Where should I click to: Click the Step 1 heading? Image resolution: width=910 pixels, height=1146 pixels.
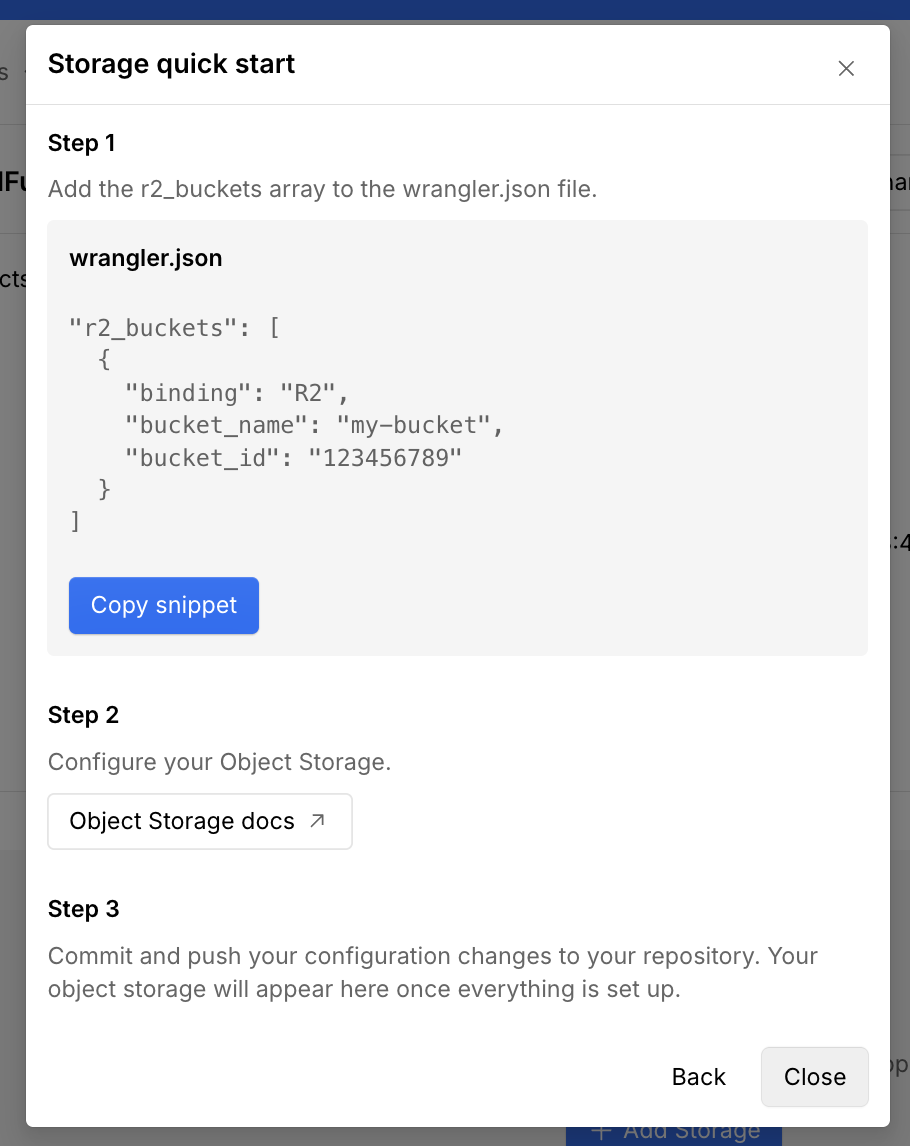click(x=82, y=143)
